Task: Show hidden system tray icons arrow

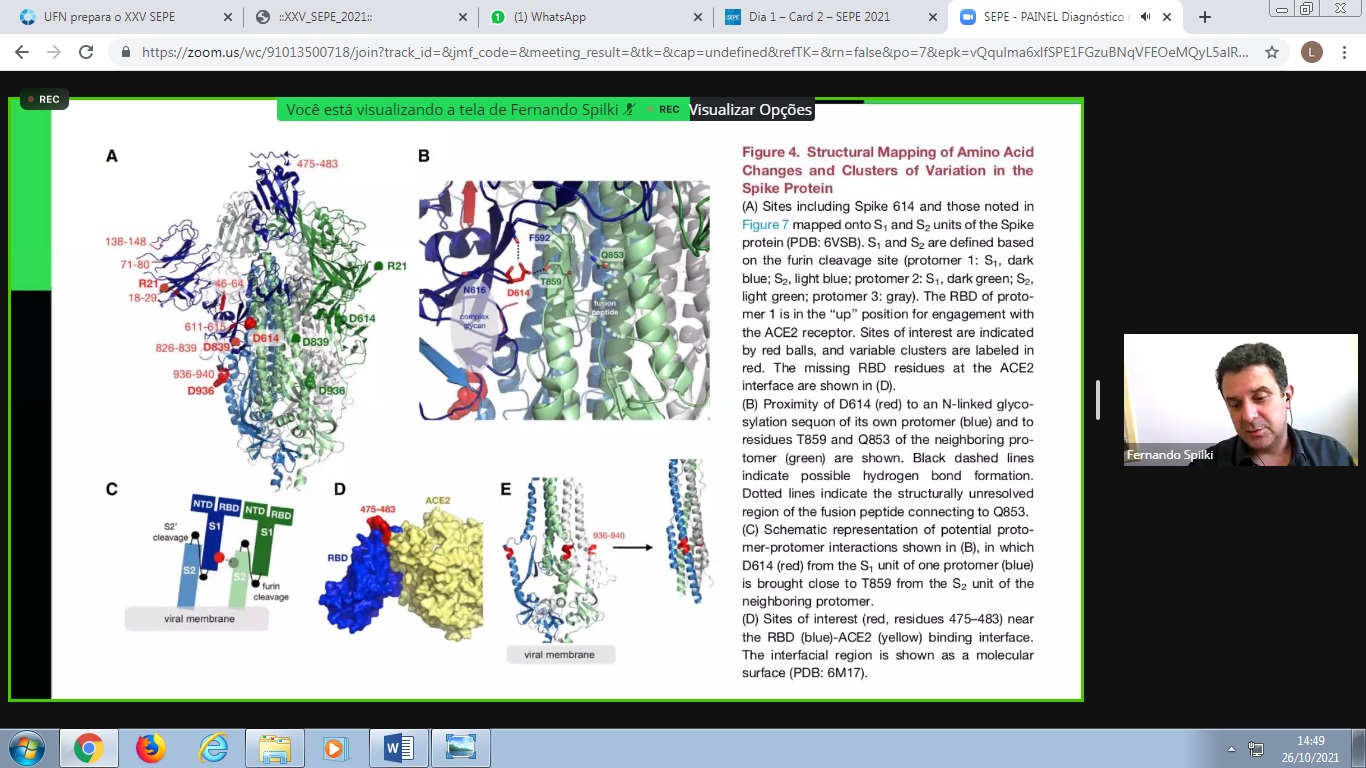Action: [x=1231, y=749]
